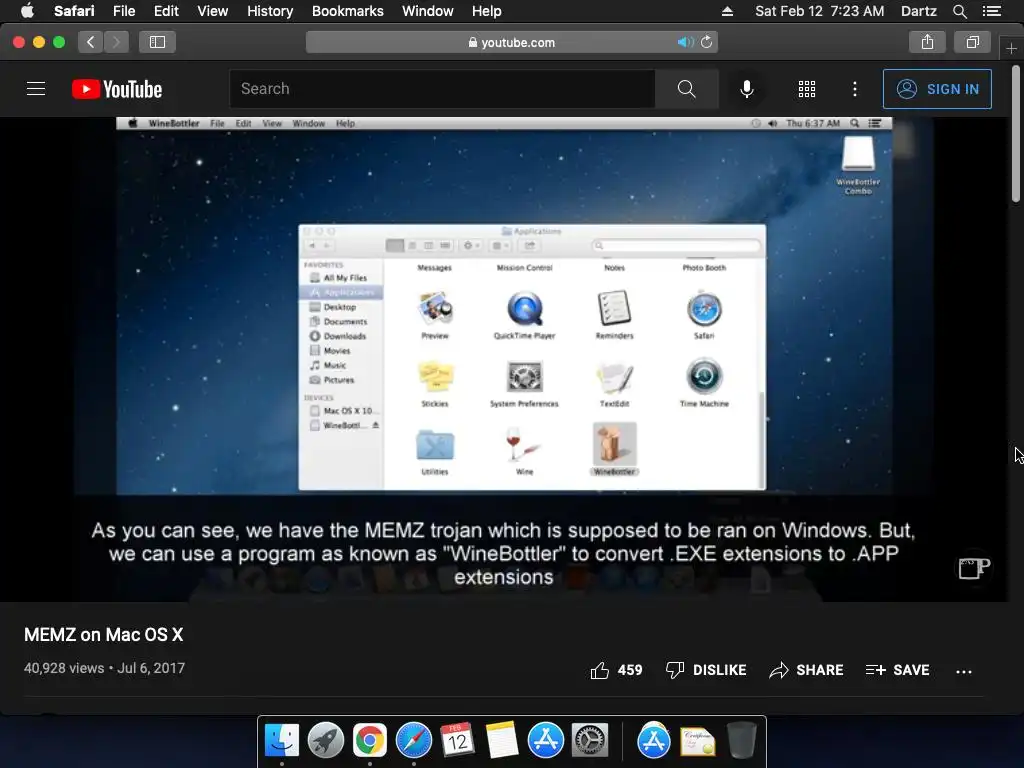This screenshot has width=1024, height=768.
Task: Go back with Safari's back arrow
Action: point(91,42)
